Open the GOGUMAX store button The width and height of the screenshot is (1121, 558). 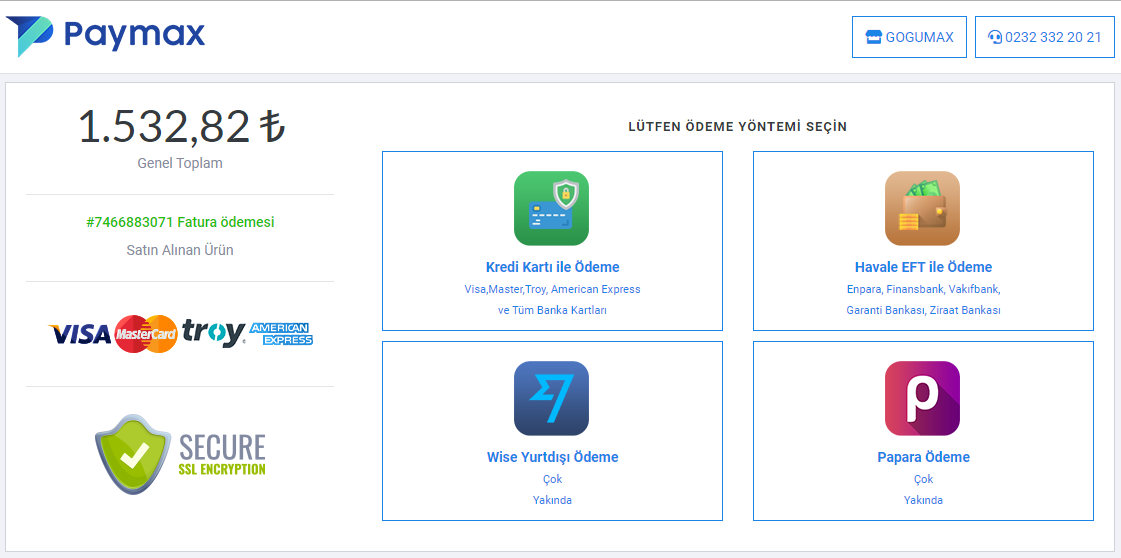tap(909, 37)
